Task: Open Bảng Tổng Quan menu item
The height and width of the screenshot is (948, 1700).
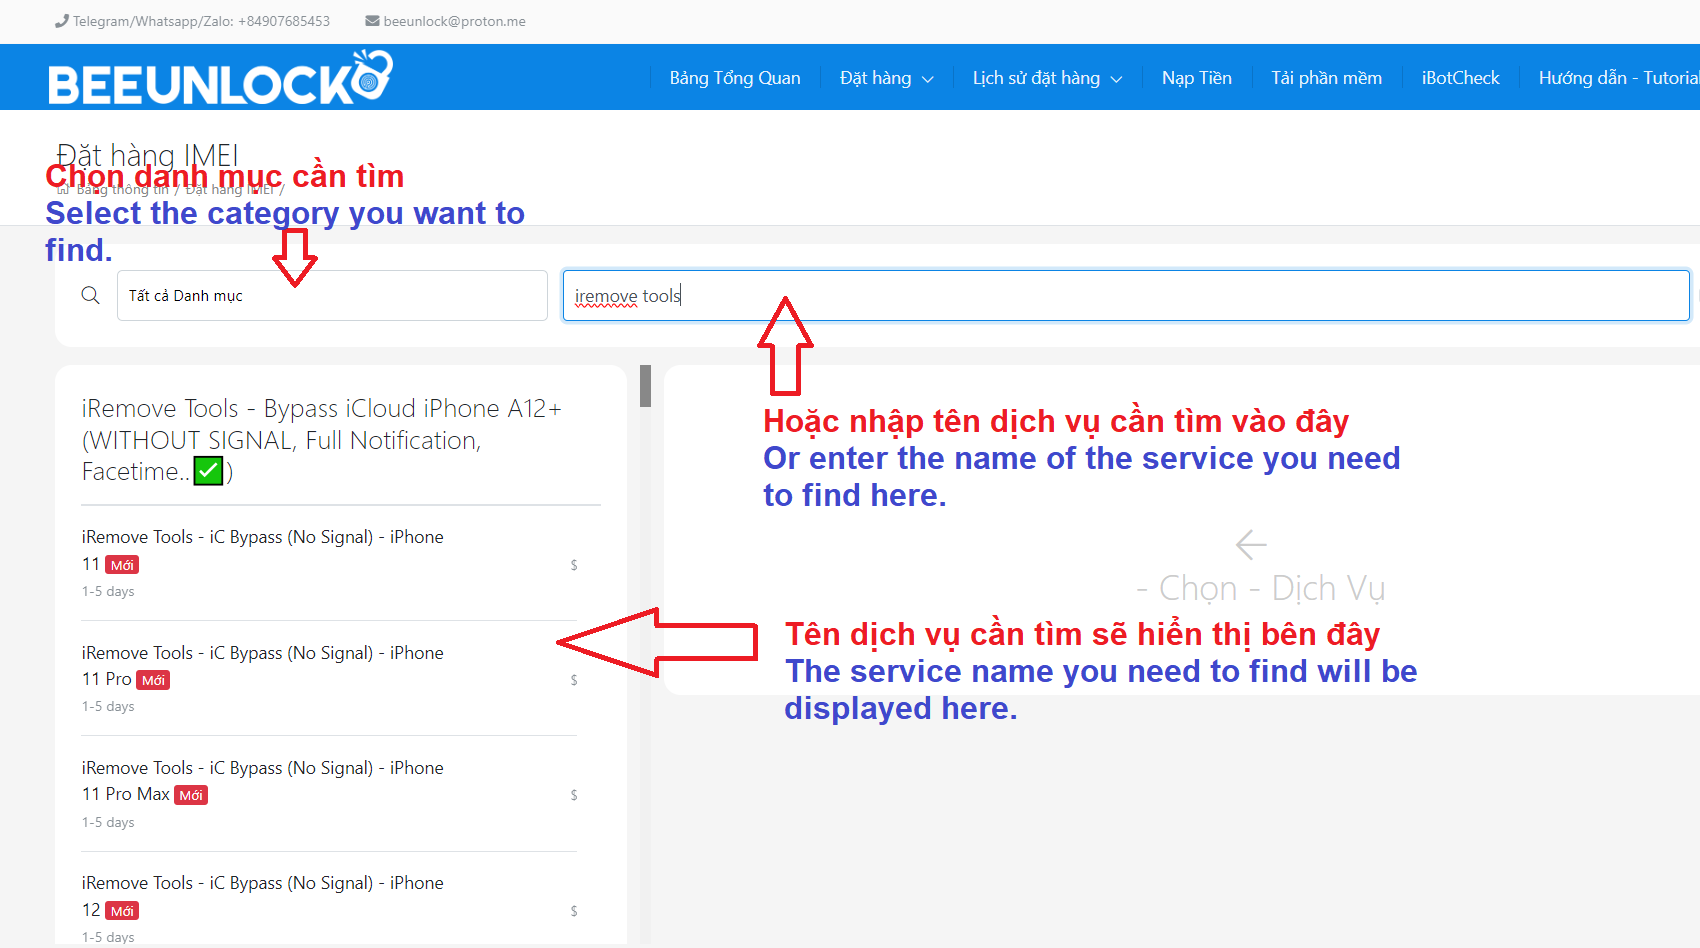Action: click(735, 78)
